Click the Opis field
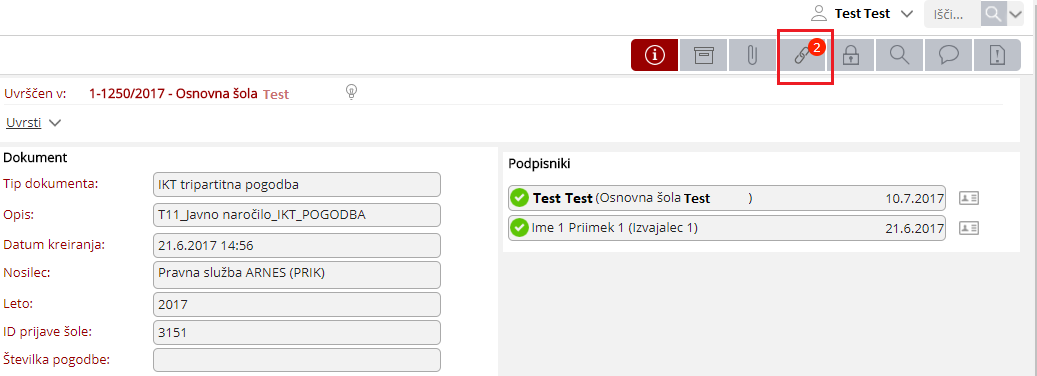This screenshot has width=1037, height=376. tap(297, 215)
